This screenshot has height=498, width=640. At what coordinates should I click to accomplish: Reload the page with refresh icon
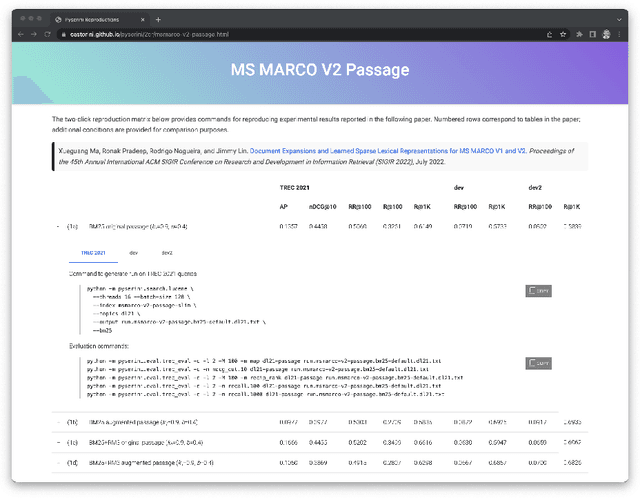pyautogui.click(x=47, y=34)
